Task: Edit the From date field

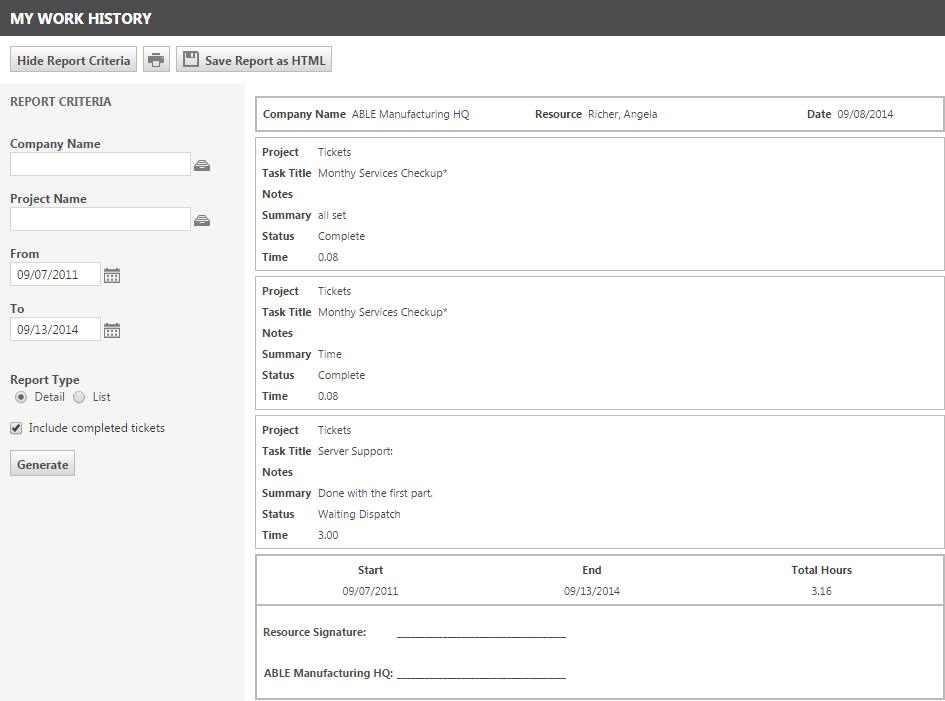Action: click(55, 274)
